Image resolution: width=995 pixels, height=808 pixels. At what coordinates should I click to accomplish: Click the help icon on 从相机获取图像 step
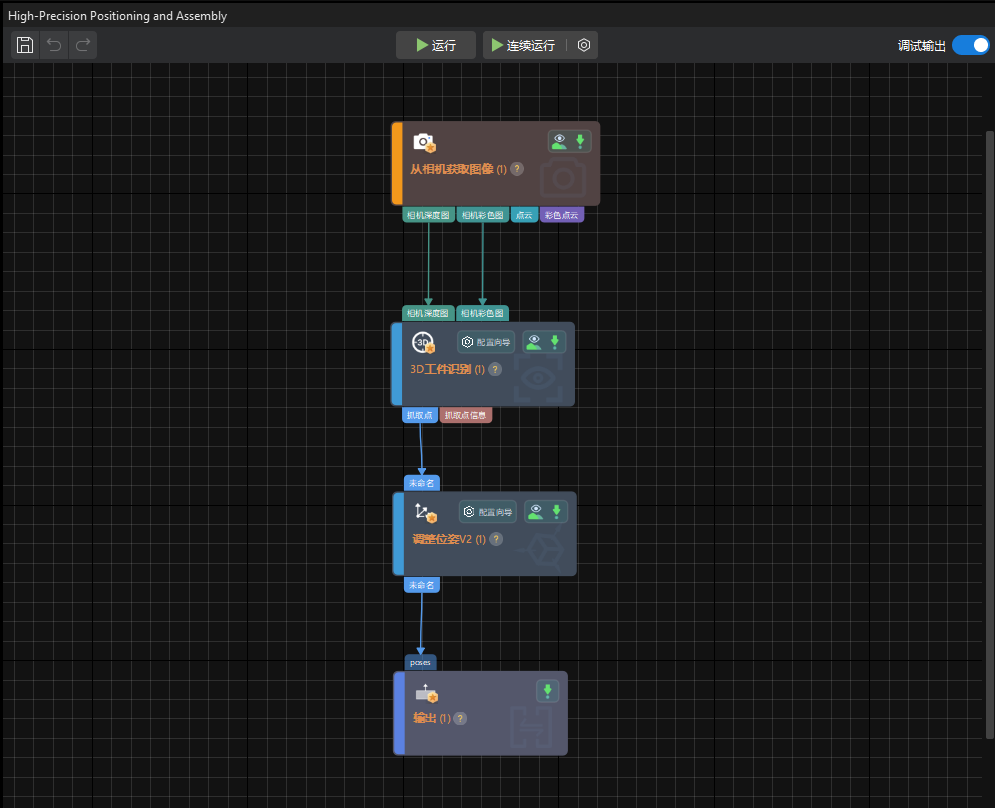(x=517, y=169)
